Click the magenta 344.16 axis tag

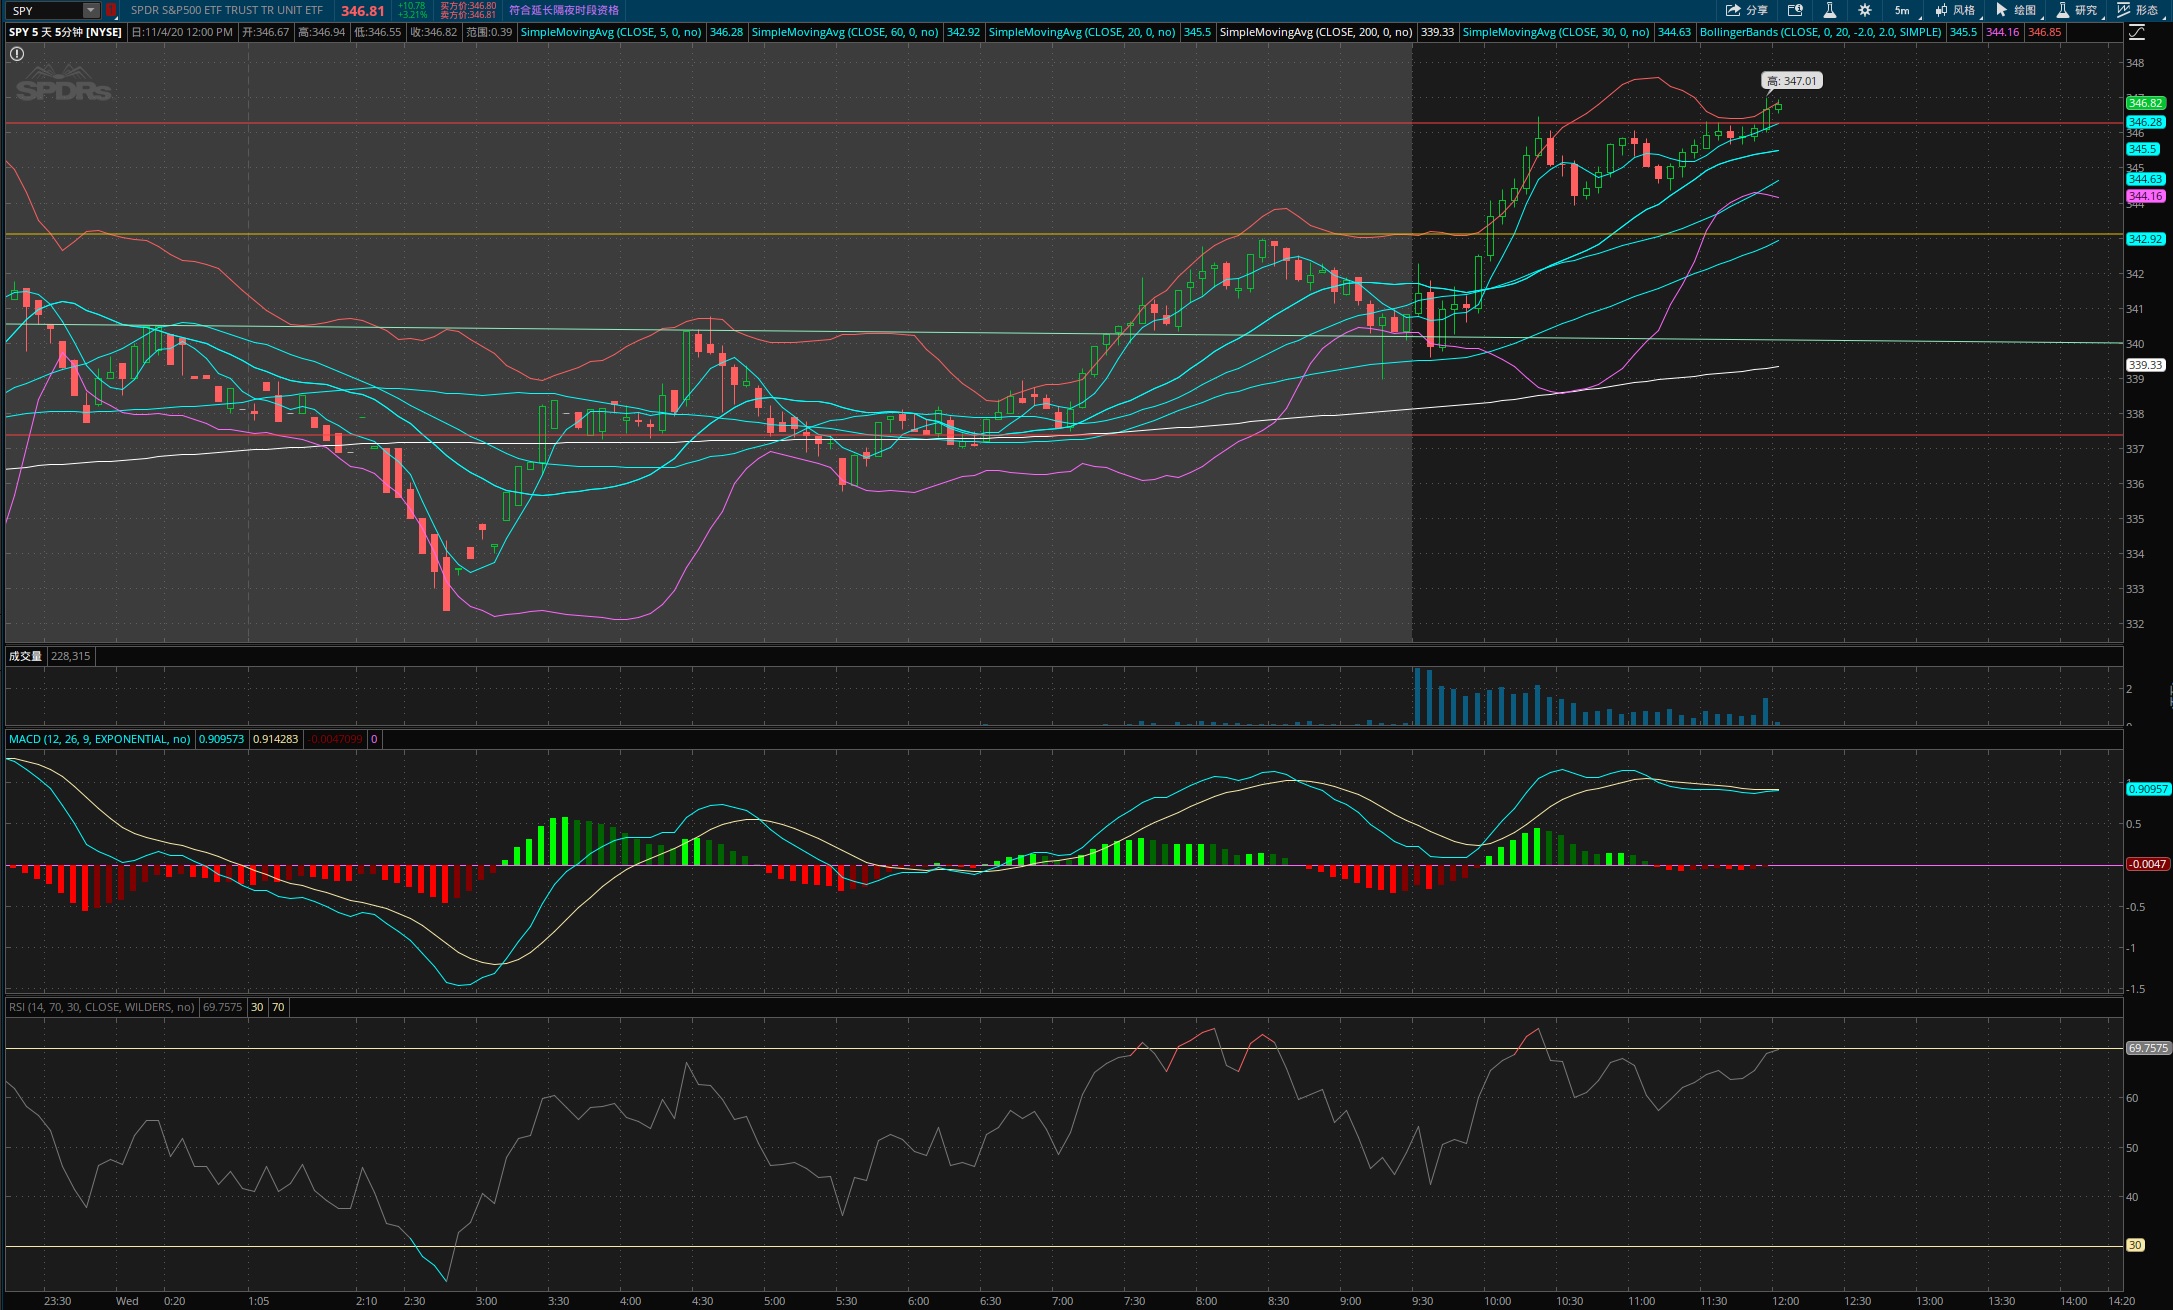click(2146, 196)
